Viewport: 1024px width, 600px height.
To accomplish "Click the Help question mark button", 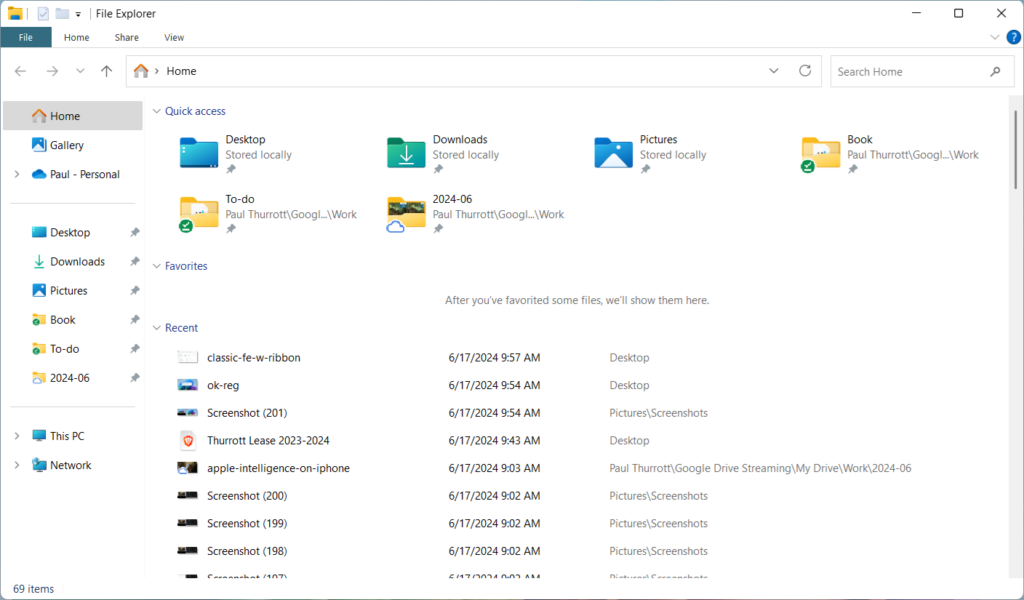I will [1013, 37].
